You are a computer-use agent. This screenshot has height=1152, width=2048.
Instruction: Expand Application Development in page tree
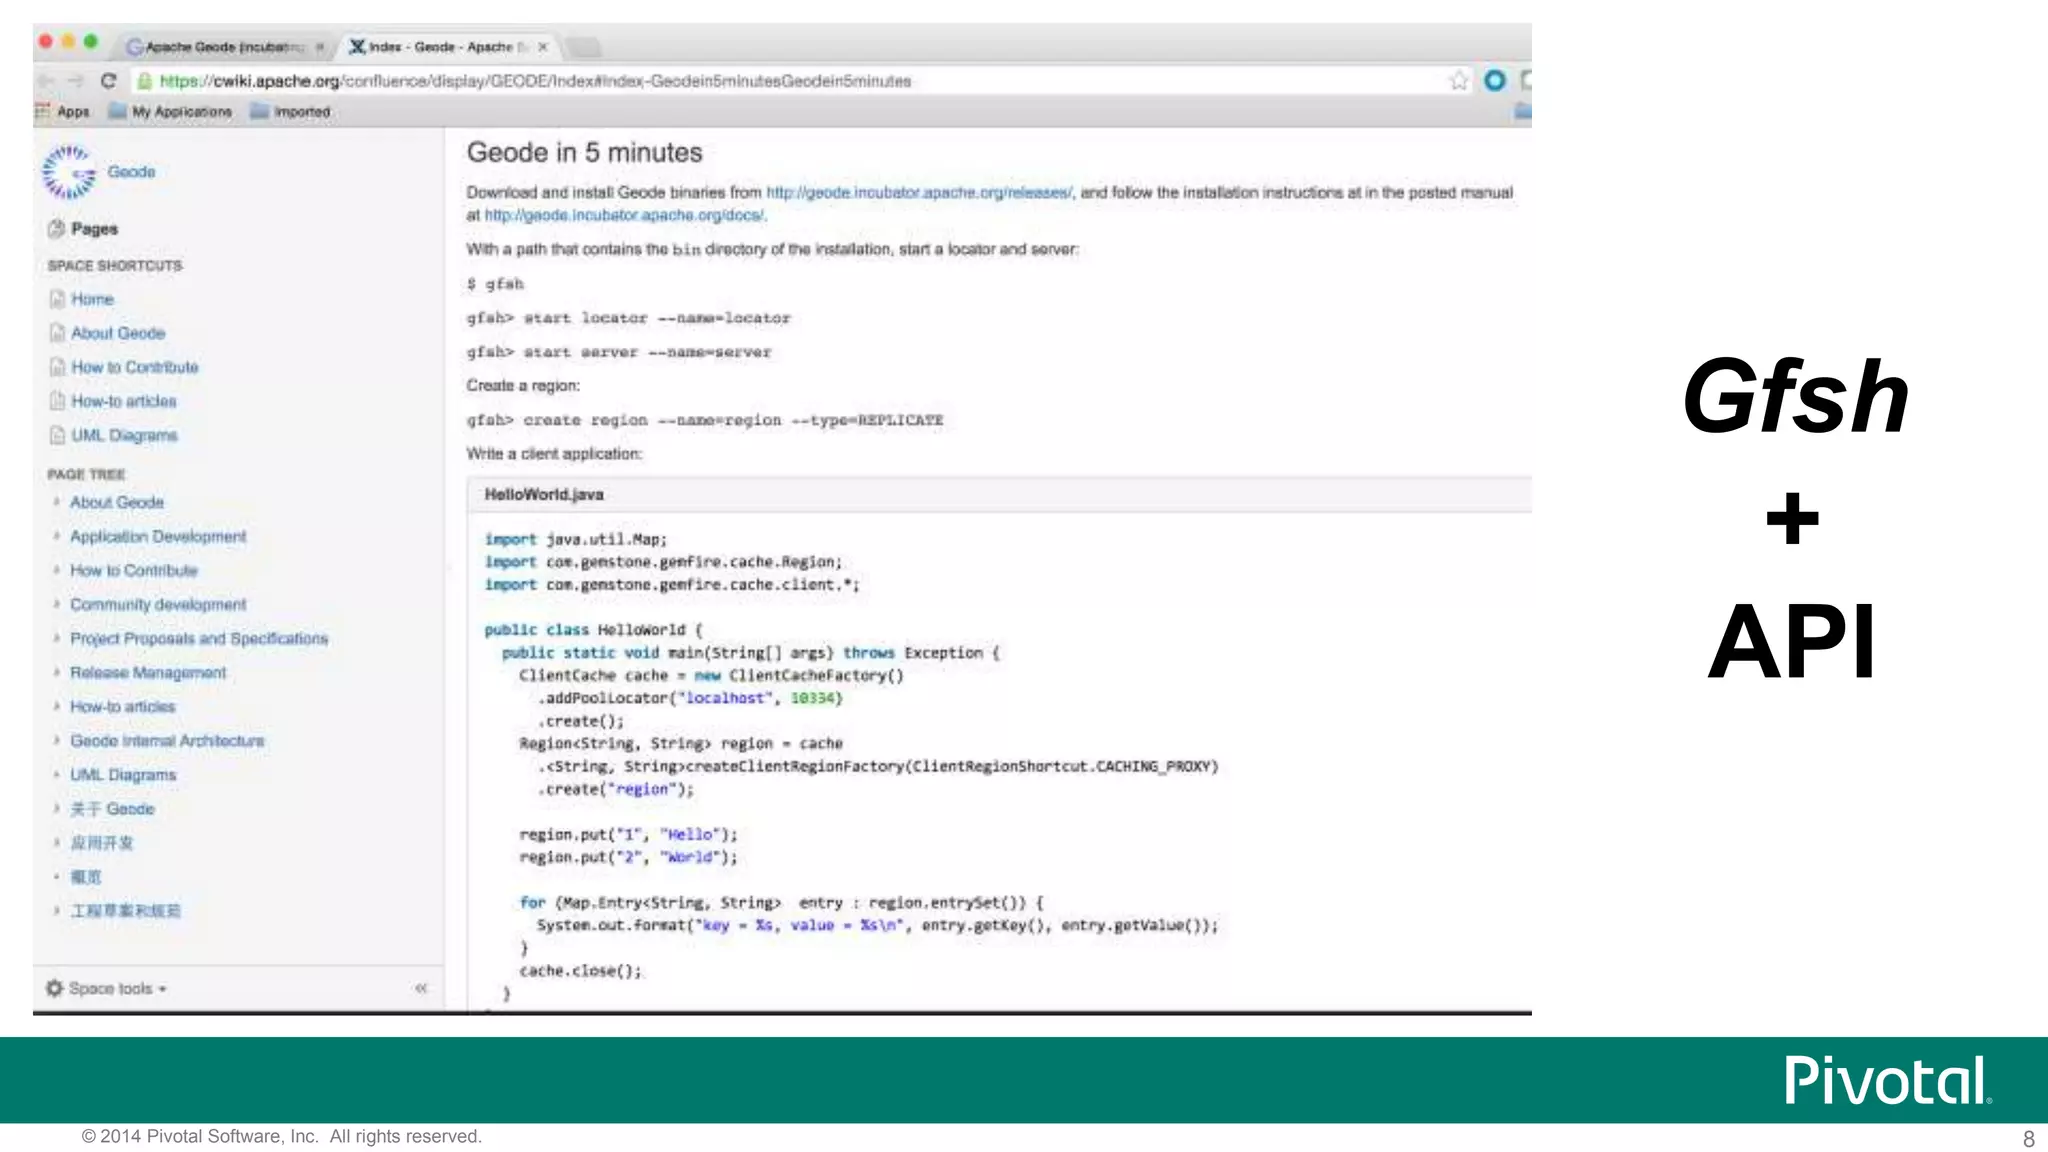tap(56, 536)
